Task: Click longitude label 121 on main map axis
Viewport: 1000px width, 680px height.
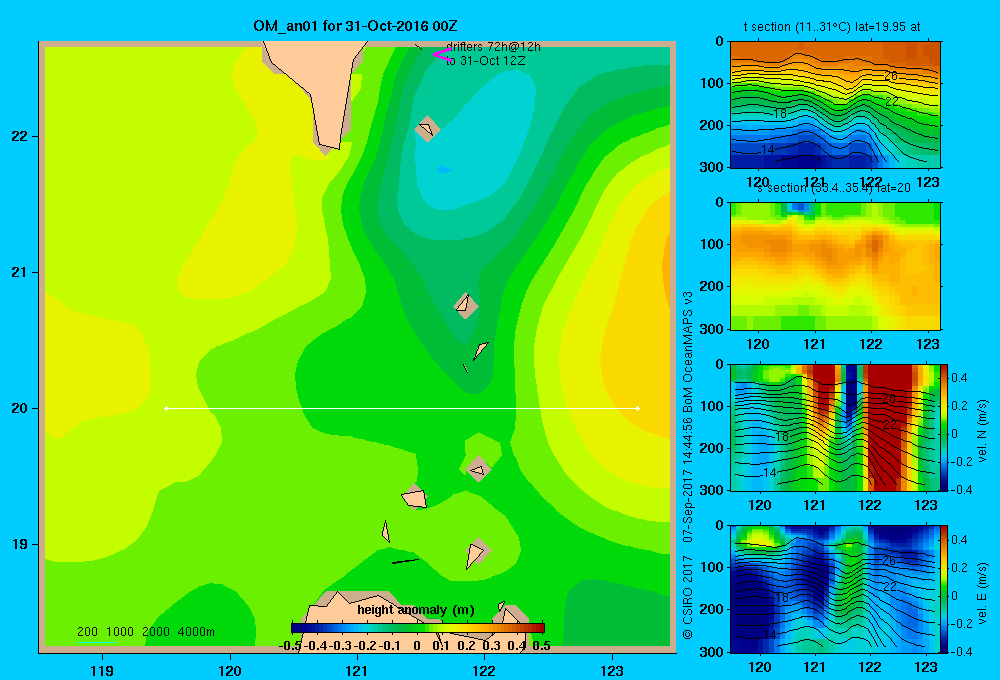Action: 357,670
